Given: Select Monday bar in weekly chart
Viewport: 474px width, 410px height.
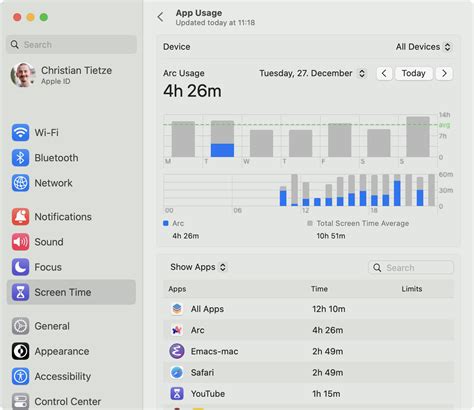Looking at the screenshot, I should [x=183, y=139].
